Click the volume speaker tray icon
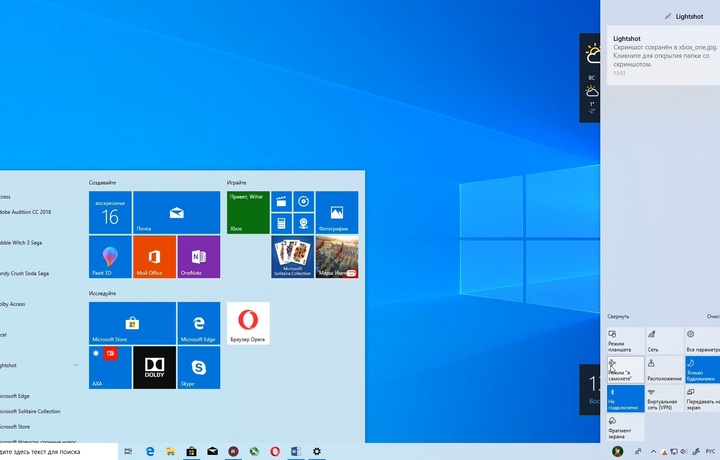 [x=684, y=452]
